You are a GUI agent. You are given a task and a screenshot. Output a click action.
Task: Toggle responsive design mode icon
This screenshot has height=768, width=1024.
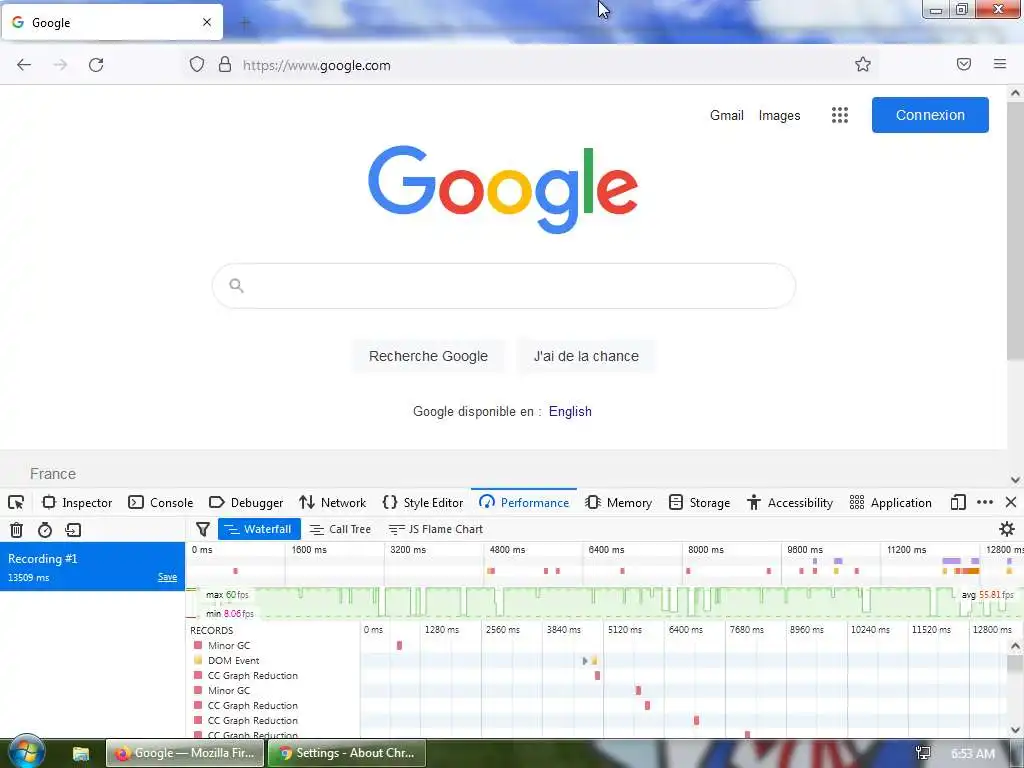point(958,502)
